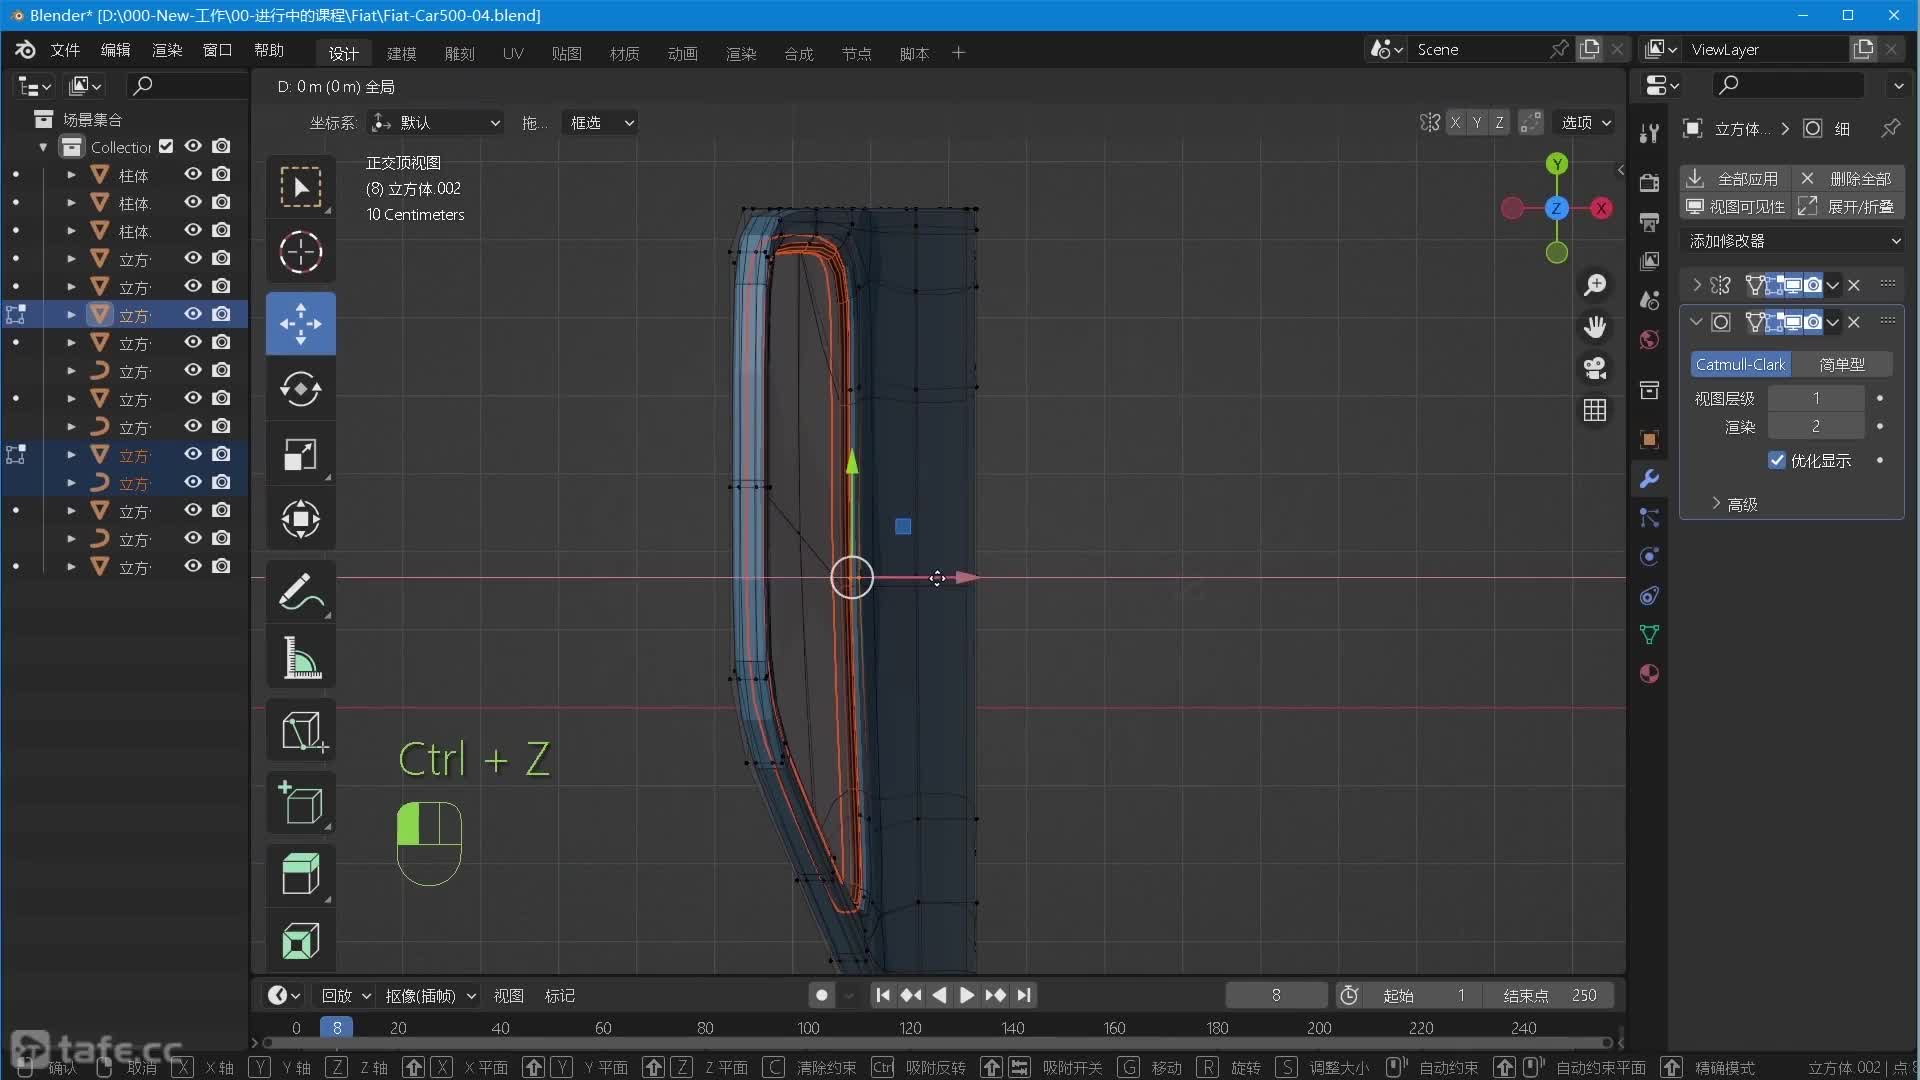This screenshot has height=1080, width=1920.
Task: Select the Extrude Region tool
Action: coord(301,874)
